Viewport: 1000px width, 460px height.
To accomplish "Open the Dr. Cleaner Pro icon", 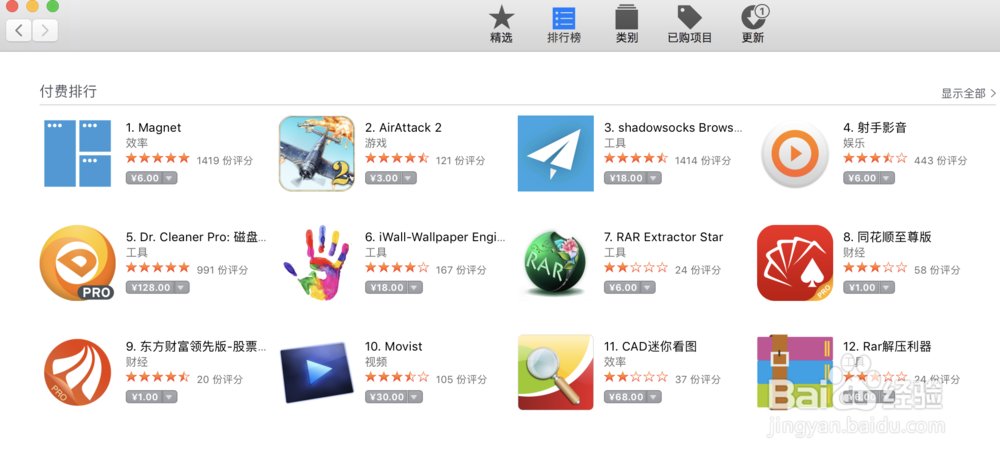I will (x=77, y=263).
